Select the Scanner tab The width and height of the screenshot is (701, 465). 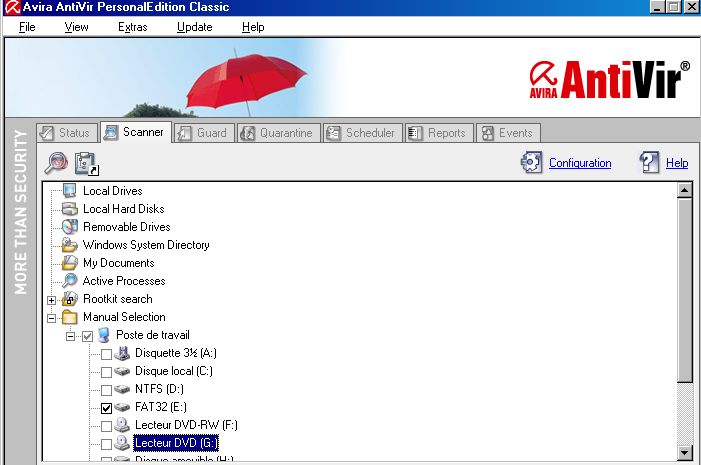[x=136, y=132]
